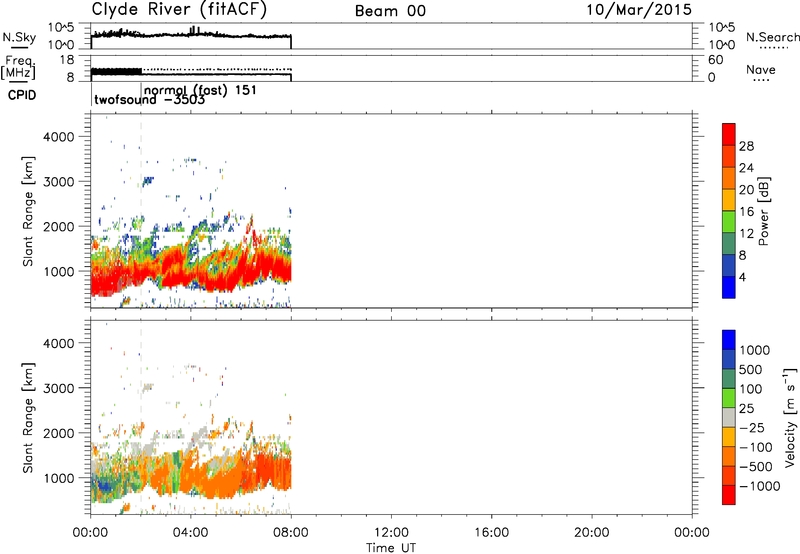Select the orange 20–24 dB Power colorbar segment

point(729,179)
